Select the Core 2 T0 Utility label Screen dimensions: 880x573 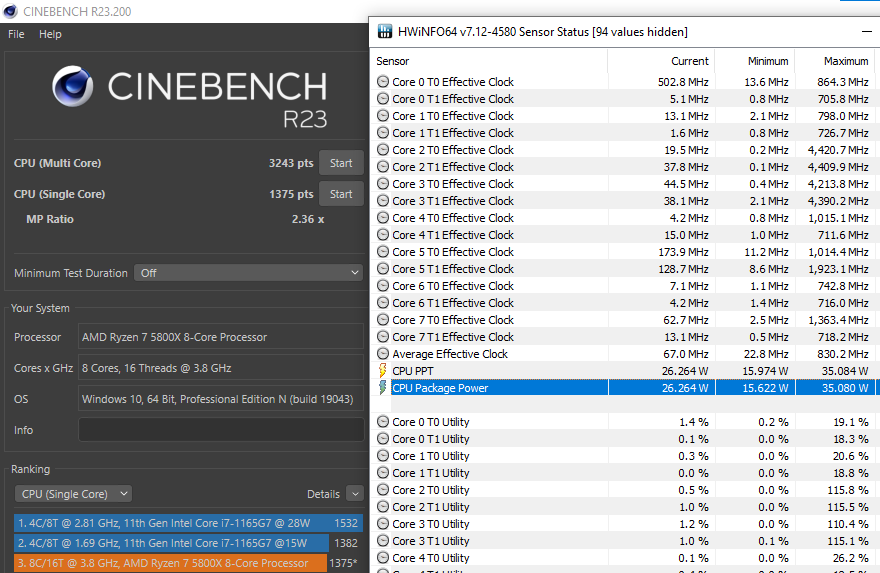[430, 490]
